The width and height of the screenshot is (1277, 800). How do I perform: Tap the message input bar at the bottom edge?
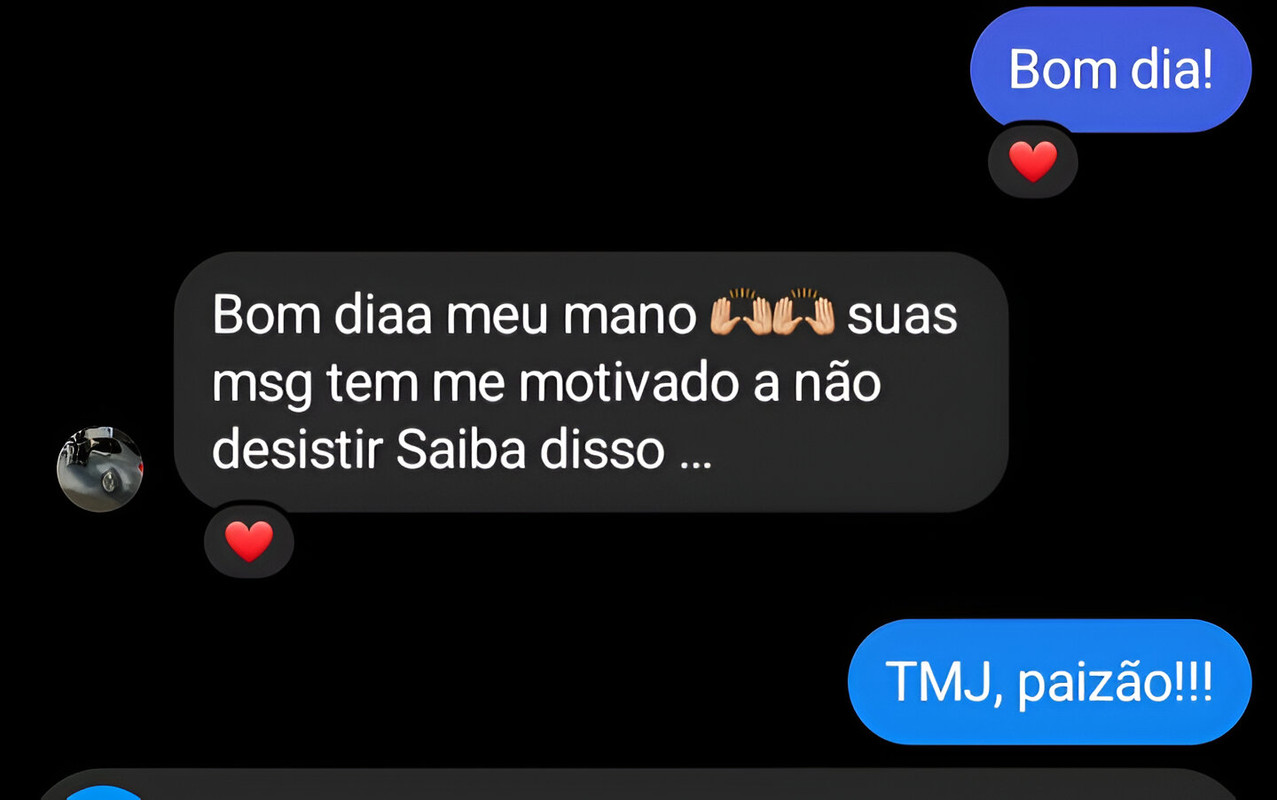tap(638, 786)
